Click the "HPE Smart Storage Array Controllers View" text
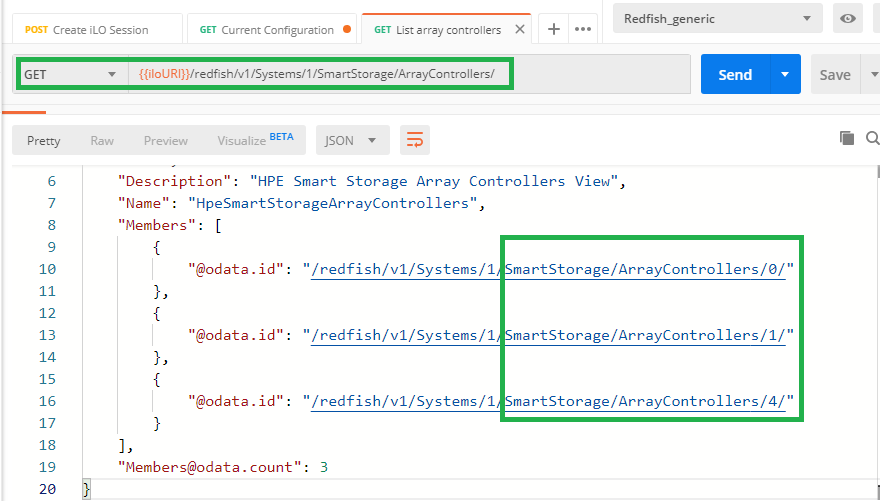 pos(434,181)
